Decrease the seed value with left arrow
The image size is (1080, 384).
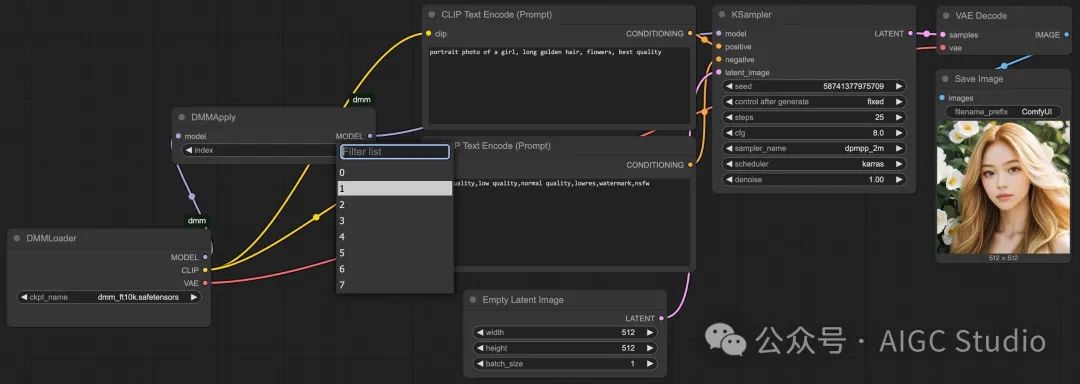point(729,87)
